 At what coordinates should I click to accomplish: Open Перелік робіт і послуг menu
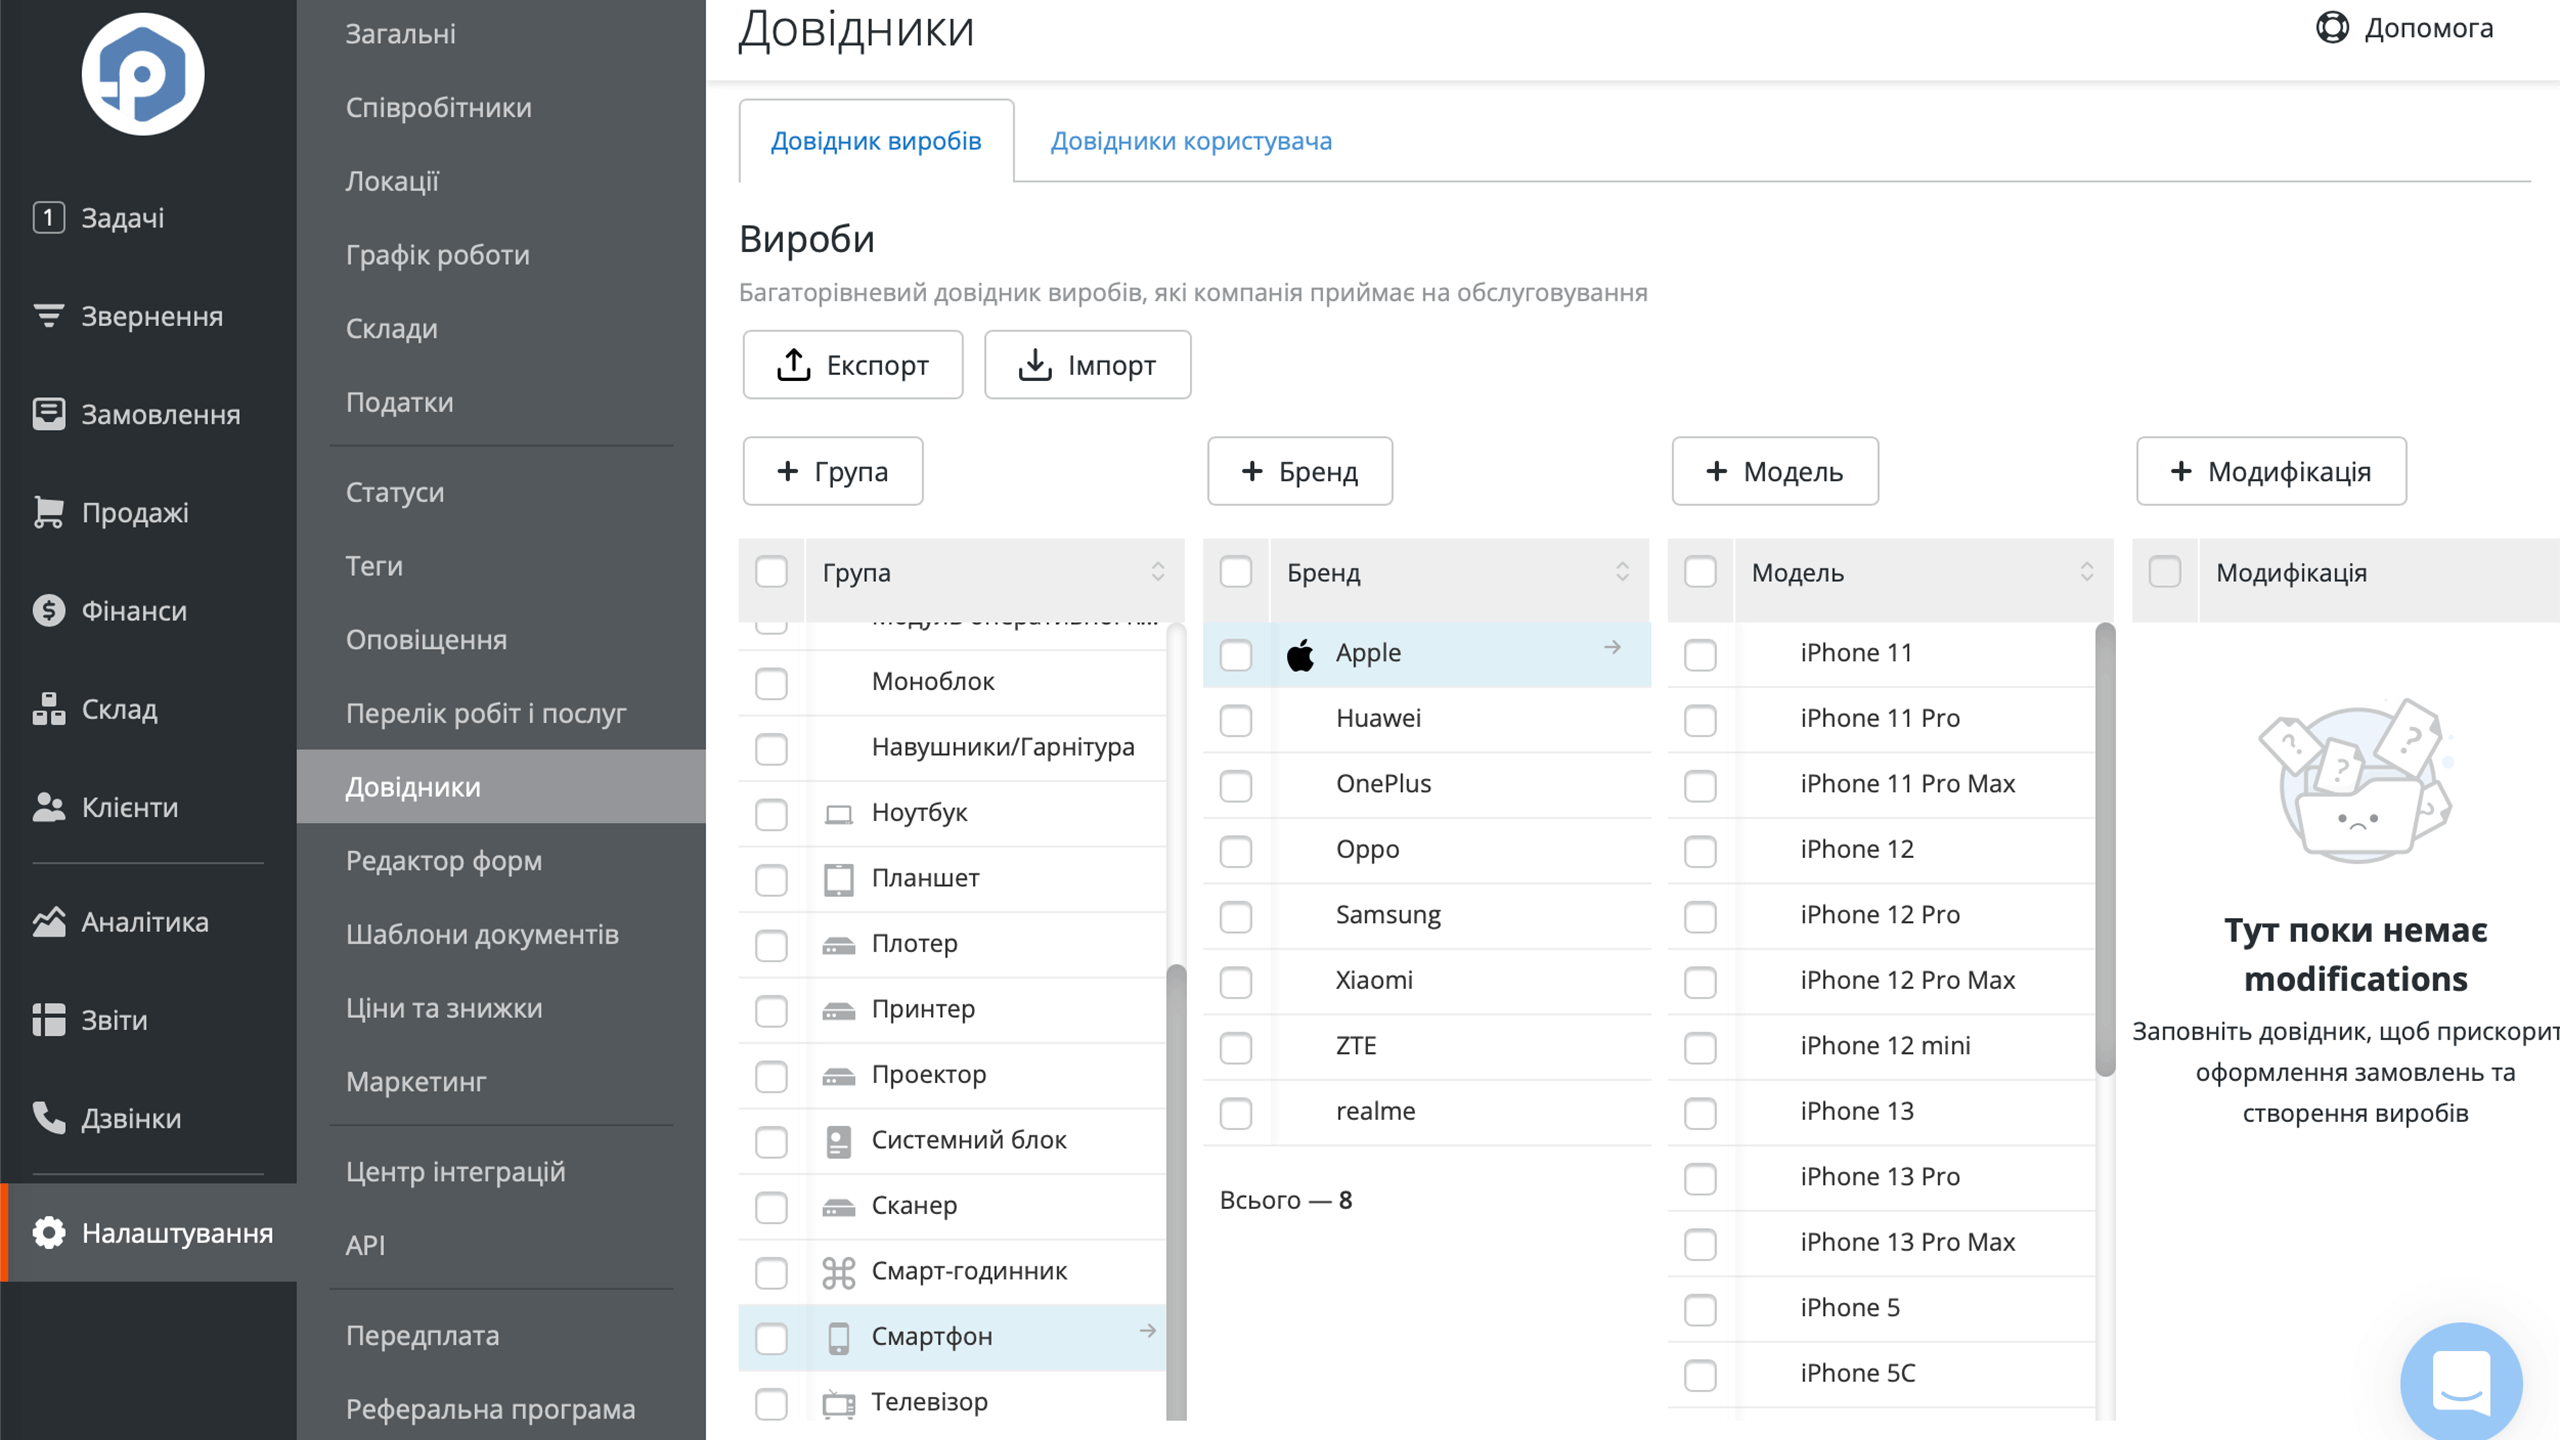(501, 713)
